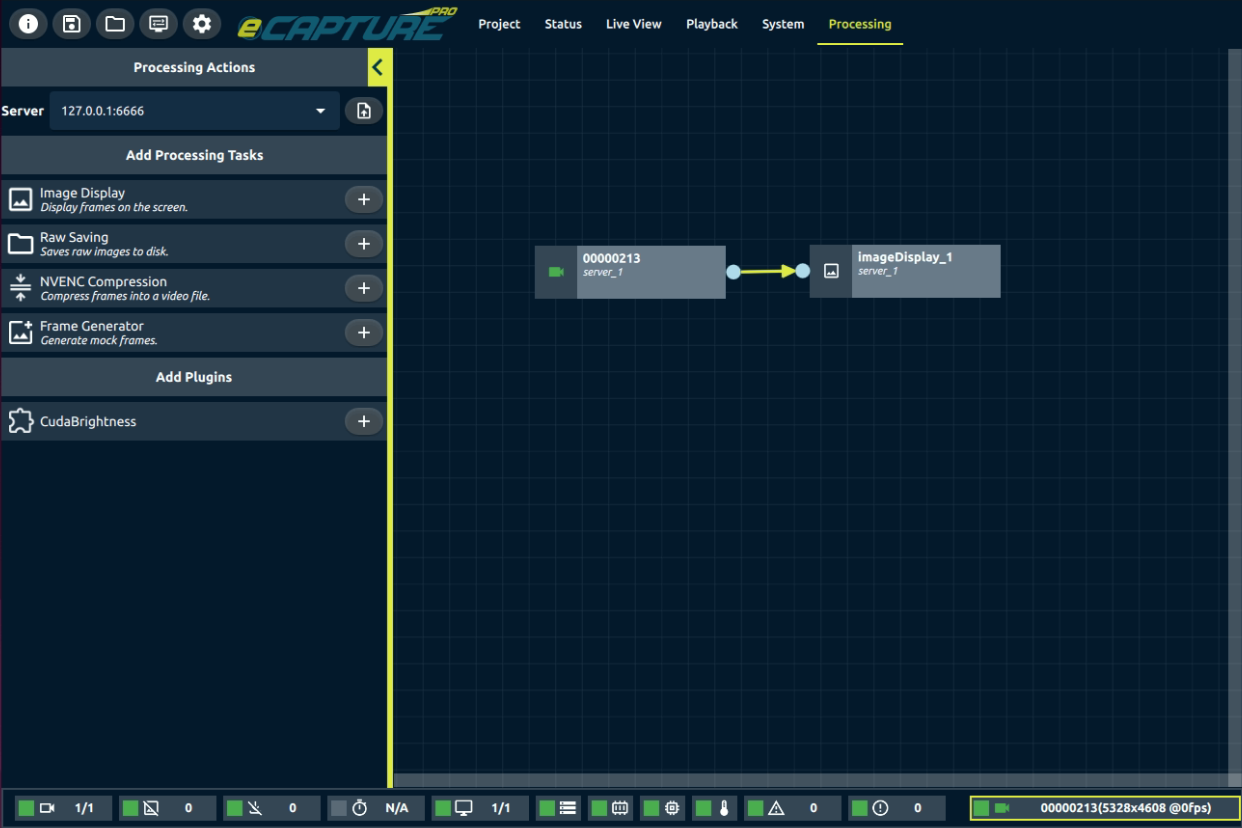This screenshot has height=828, width=1242.
Task: Open the settings gear in the top toolbar
Action: coord(201,23)
